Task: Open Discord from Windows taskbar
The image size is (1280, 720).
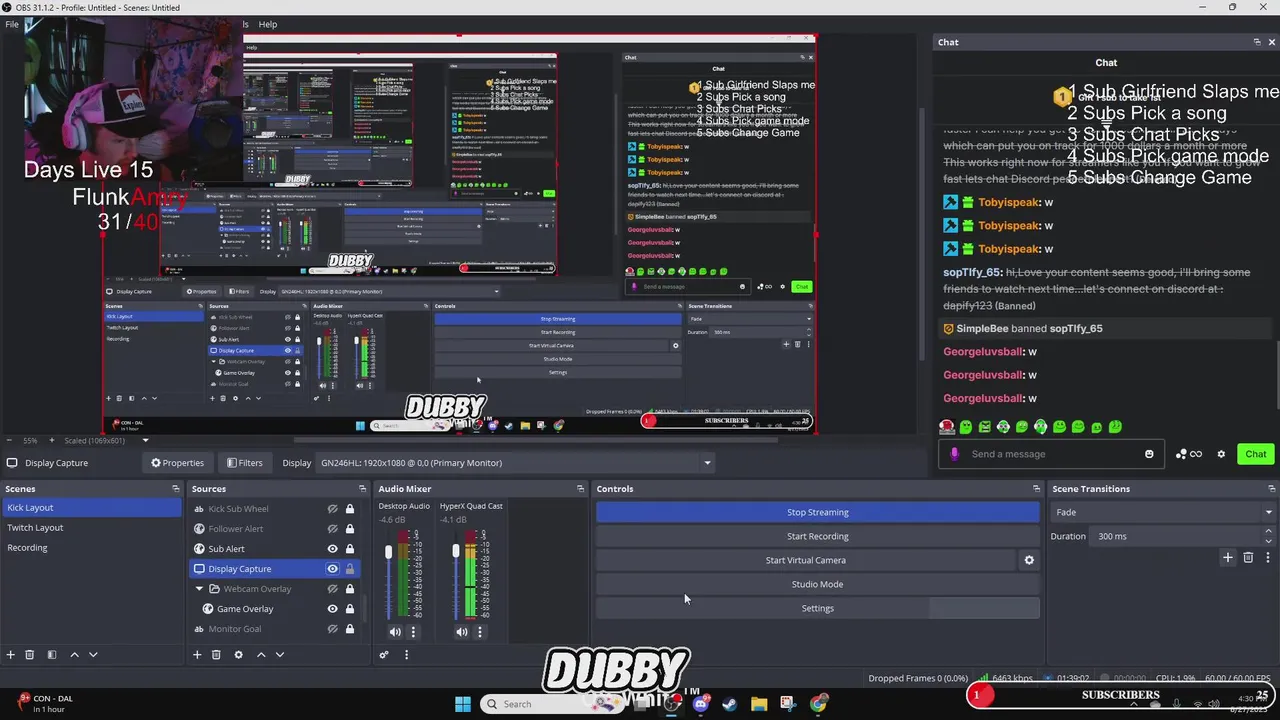Action: click(x=701, y=704)
